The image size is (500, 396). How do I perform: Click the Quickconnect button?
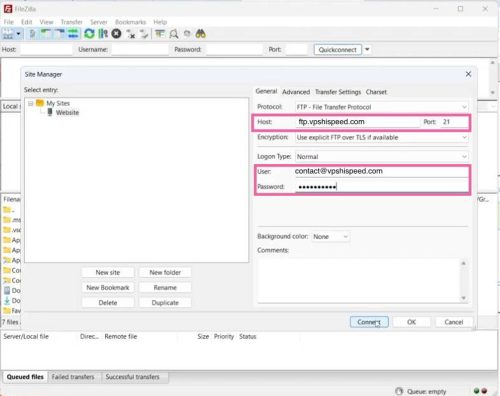pos(337,50)
